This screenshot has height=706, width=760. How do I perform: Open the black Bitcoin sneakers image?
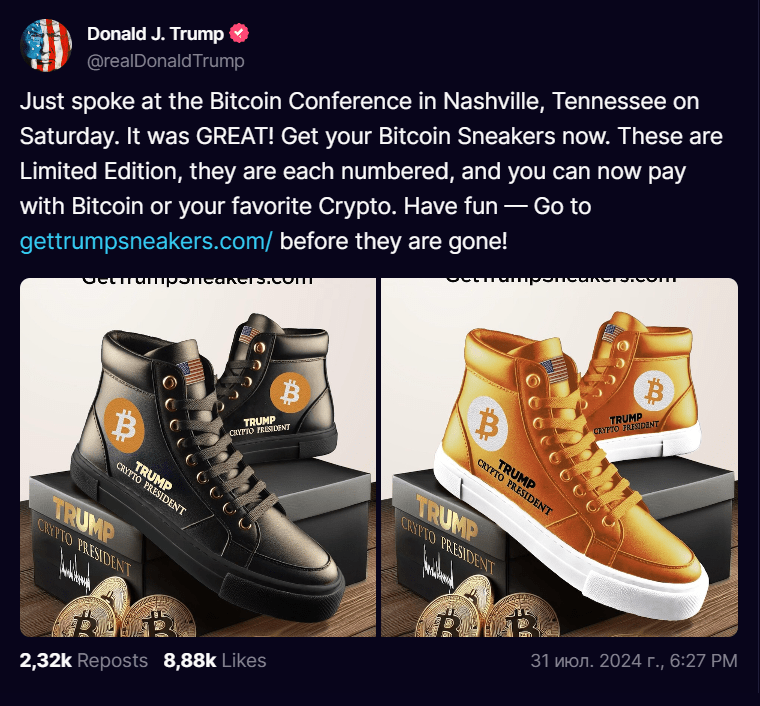coord(198,457)
